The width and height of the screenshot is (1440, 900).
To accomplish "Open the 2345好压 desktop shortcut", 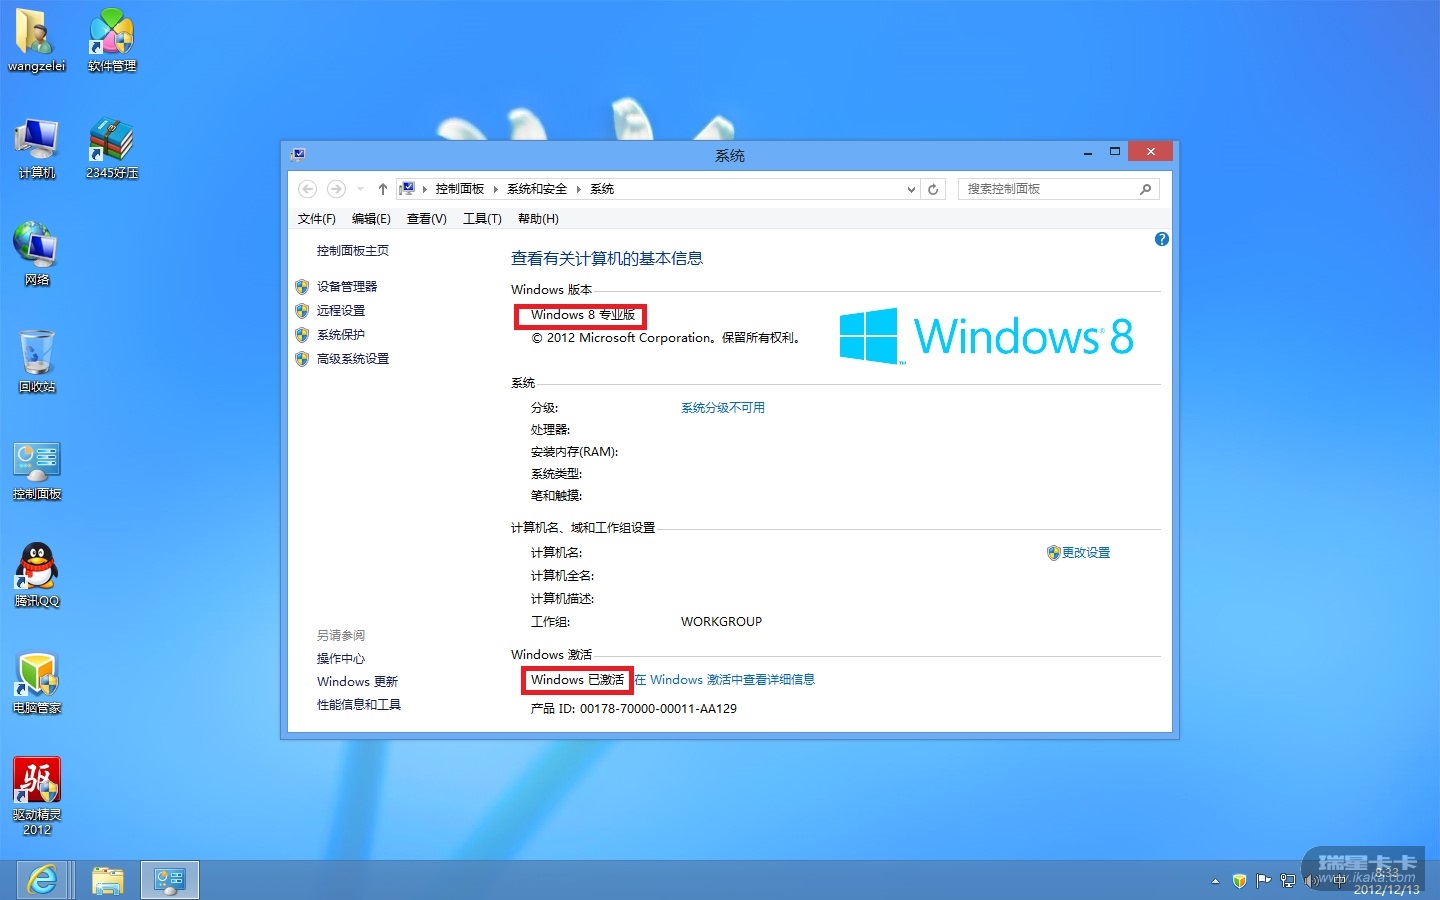I will coord(111,148).
